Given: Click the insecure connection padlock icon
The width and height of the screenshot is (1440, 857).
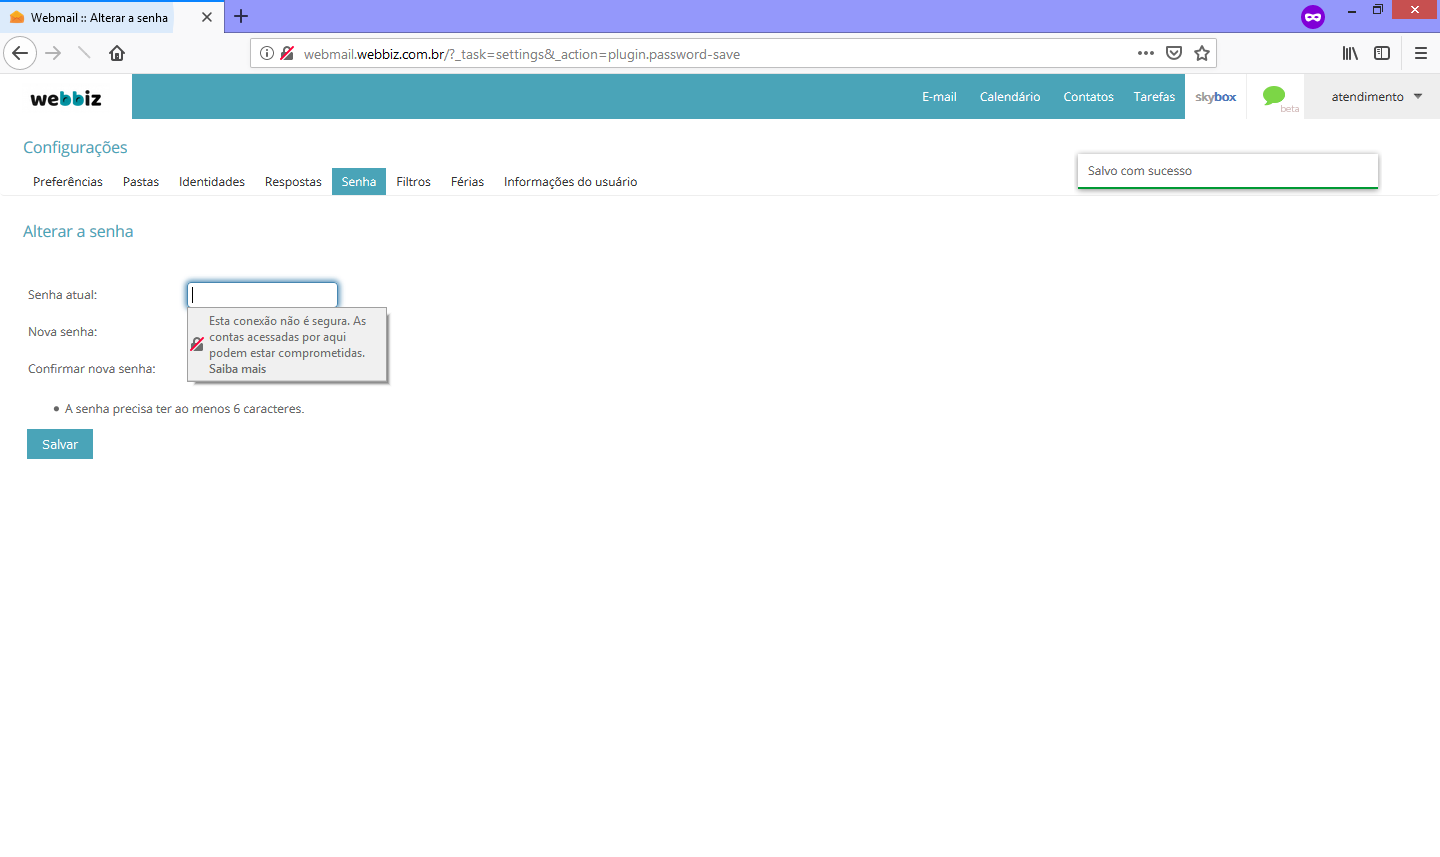Looking at the screenshot, I should click(x=287, y=54).
